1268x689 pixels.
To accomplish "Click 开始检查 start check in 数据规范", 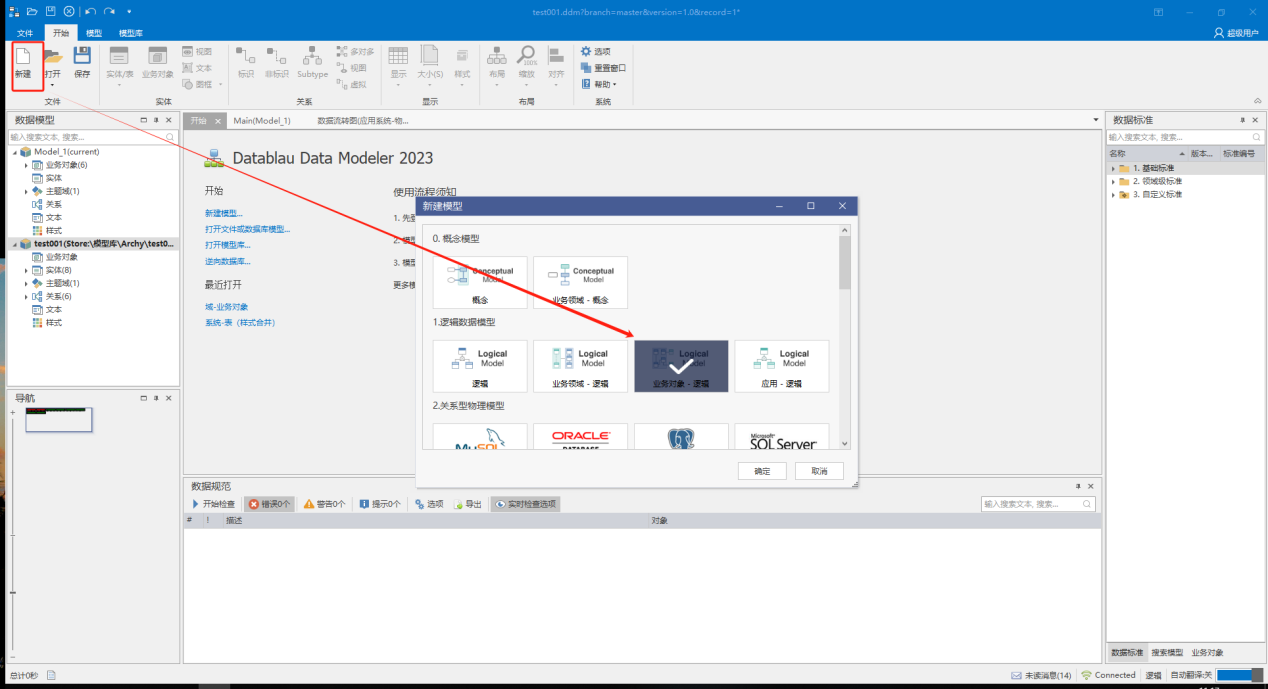I will 214,504.
